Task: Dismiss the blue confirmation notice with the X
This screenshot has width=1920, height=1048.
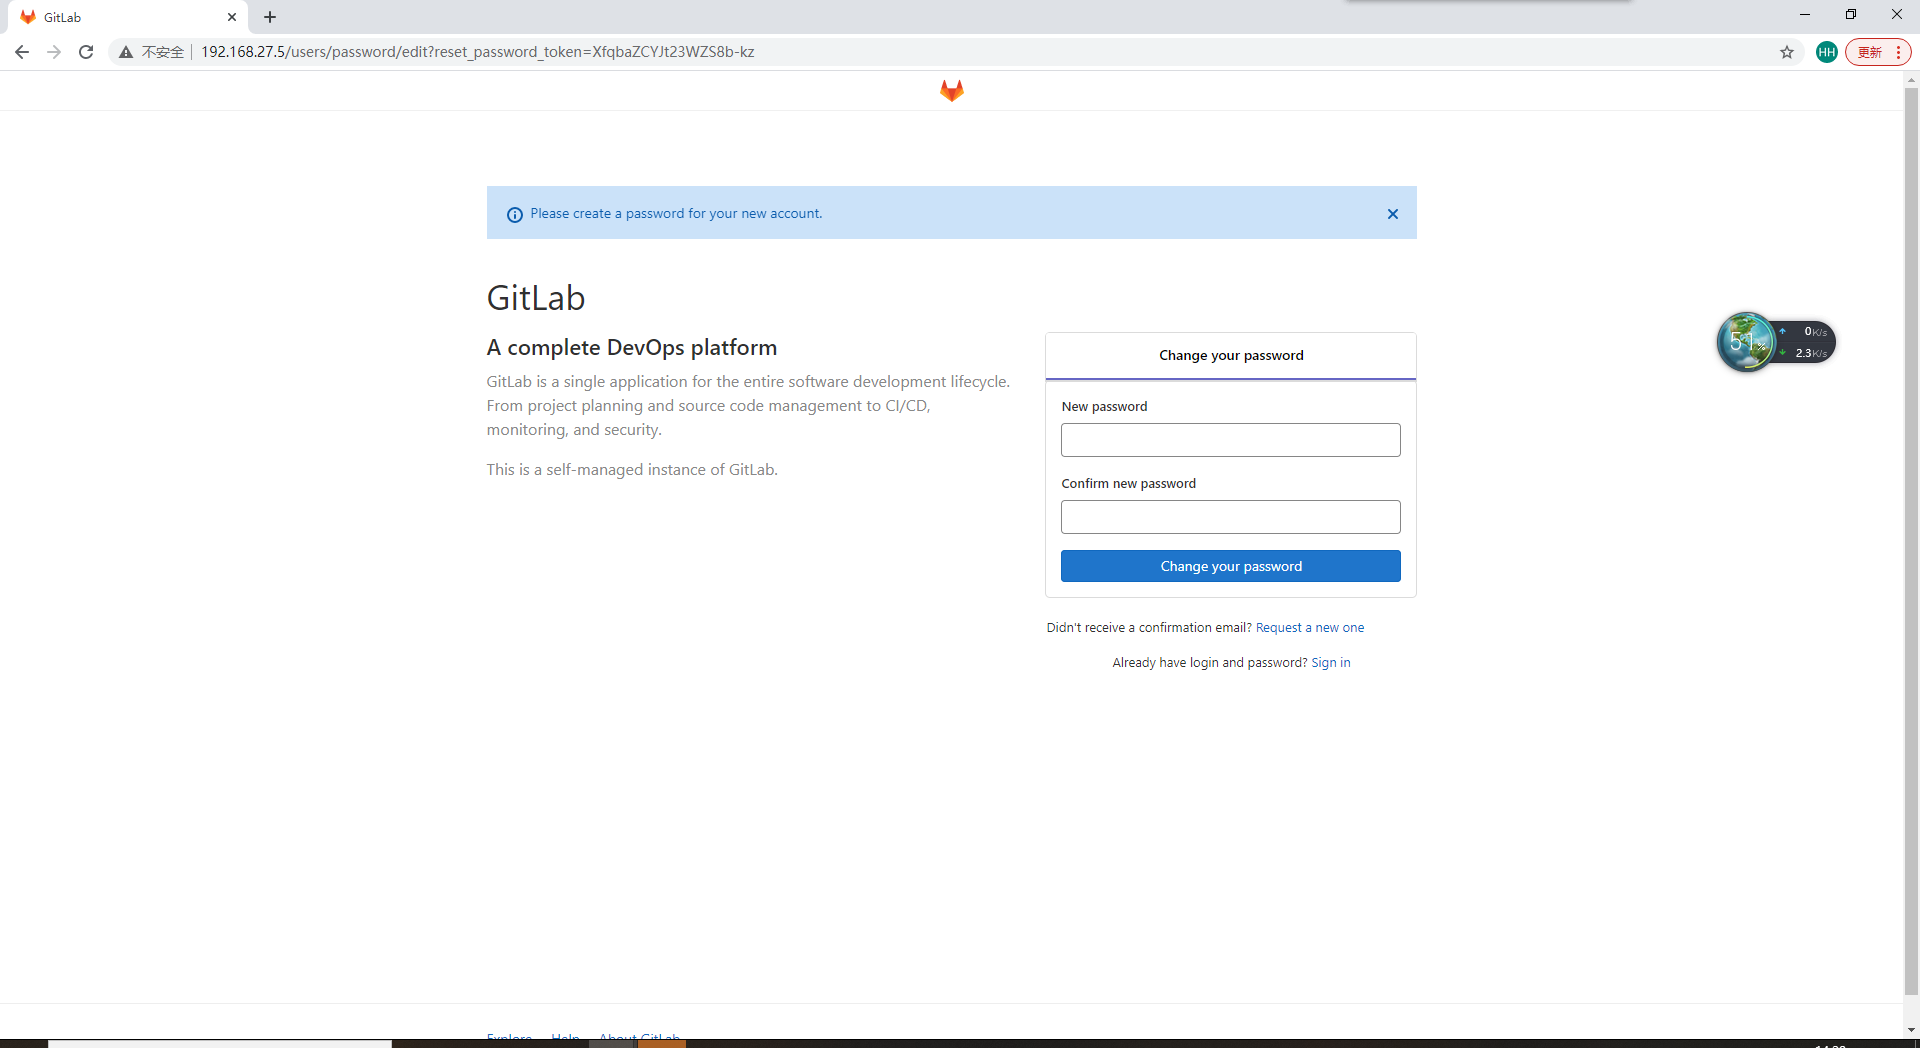Action: pyautogui.click(x=1392, y=213)
